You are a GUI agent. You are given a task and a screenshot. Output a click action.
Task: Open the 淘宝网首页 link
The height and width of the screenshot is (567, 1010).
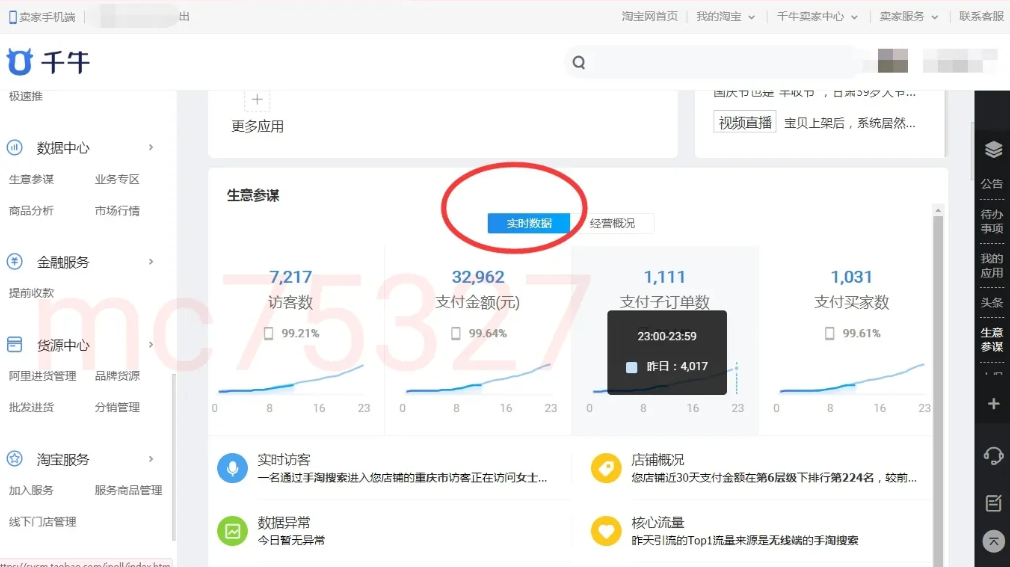[649, 17]
